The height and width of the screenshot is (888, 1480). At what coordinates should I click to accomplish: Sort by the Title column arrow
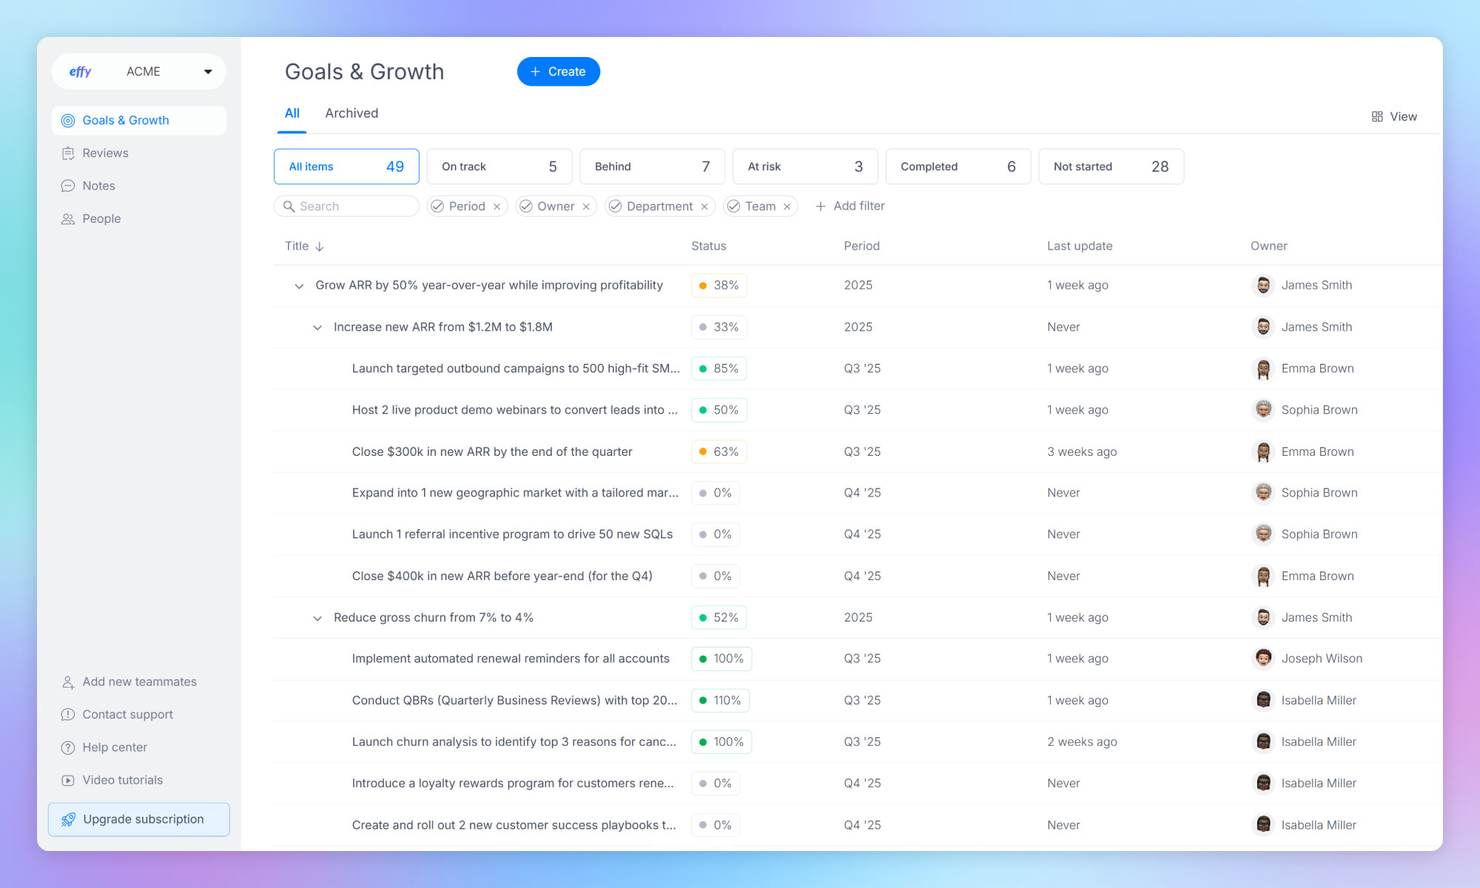(320, 247)
